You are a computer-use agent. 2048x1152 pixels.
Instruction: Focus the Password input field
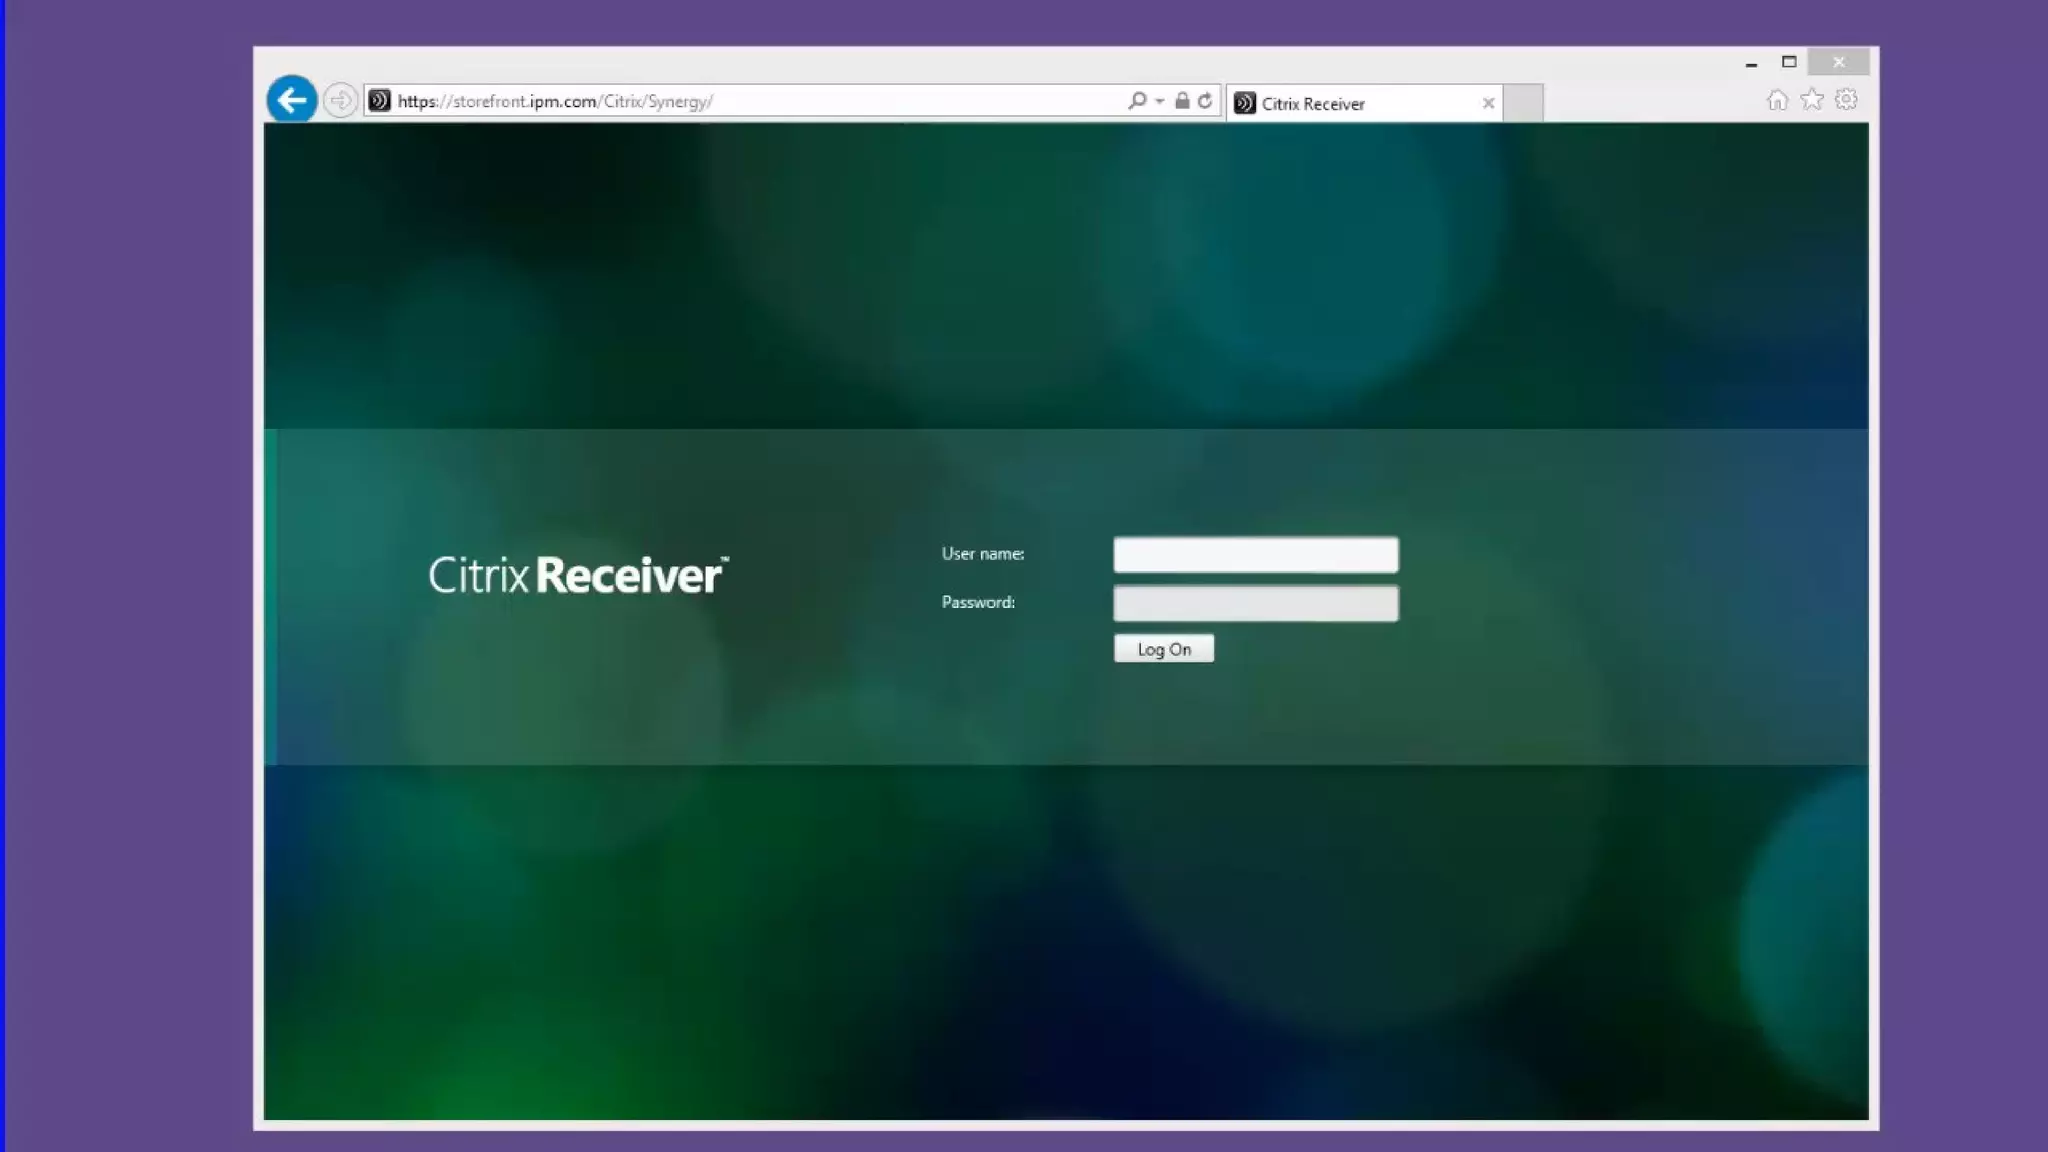[x=1255, y=603]
